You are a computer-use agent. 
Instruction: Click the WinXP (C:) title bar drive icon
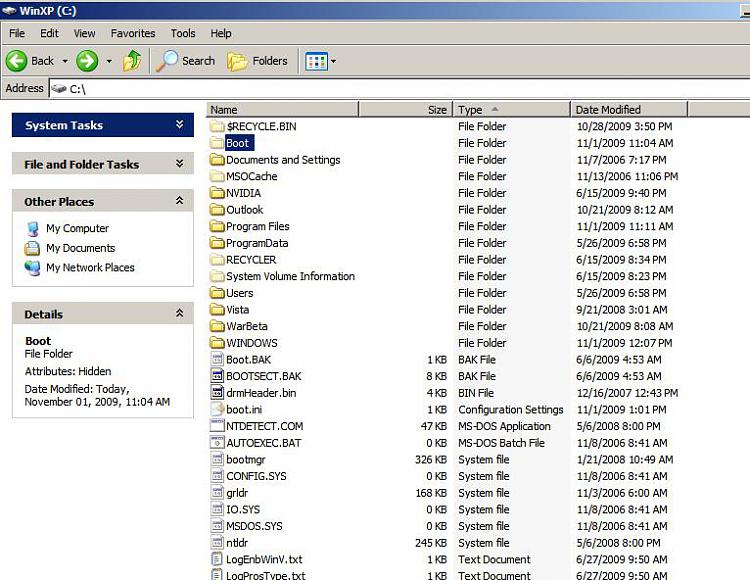(x=9, y=11)
